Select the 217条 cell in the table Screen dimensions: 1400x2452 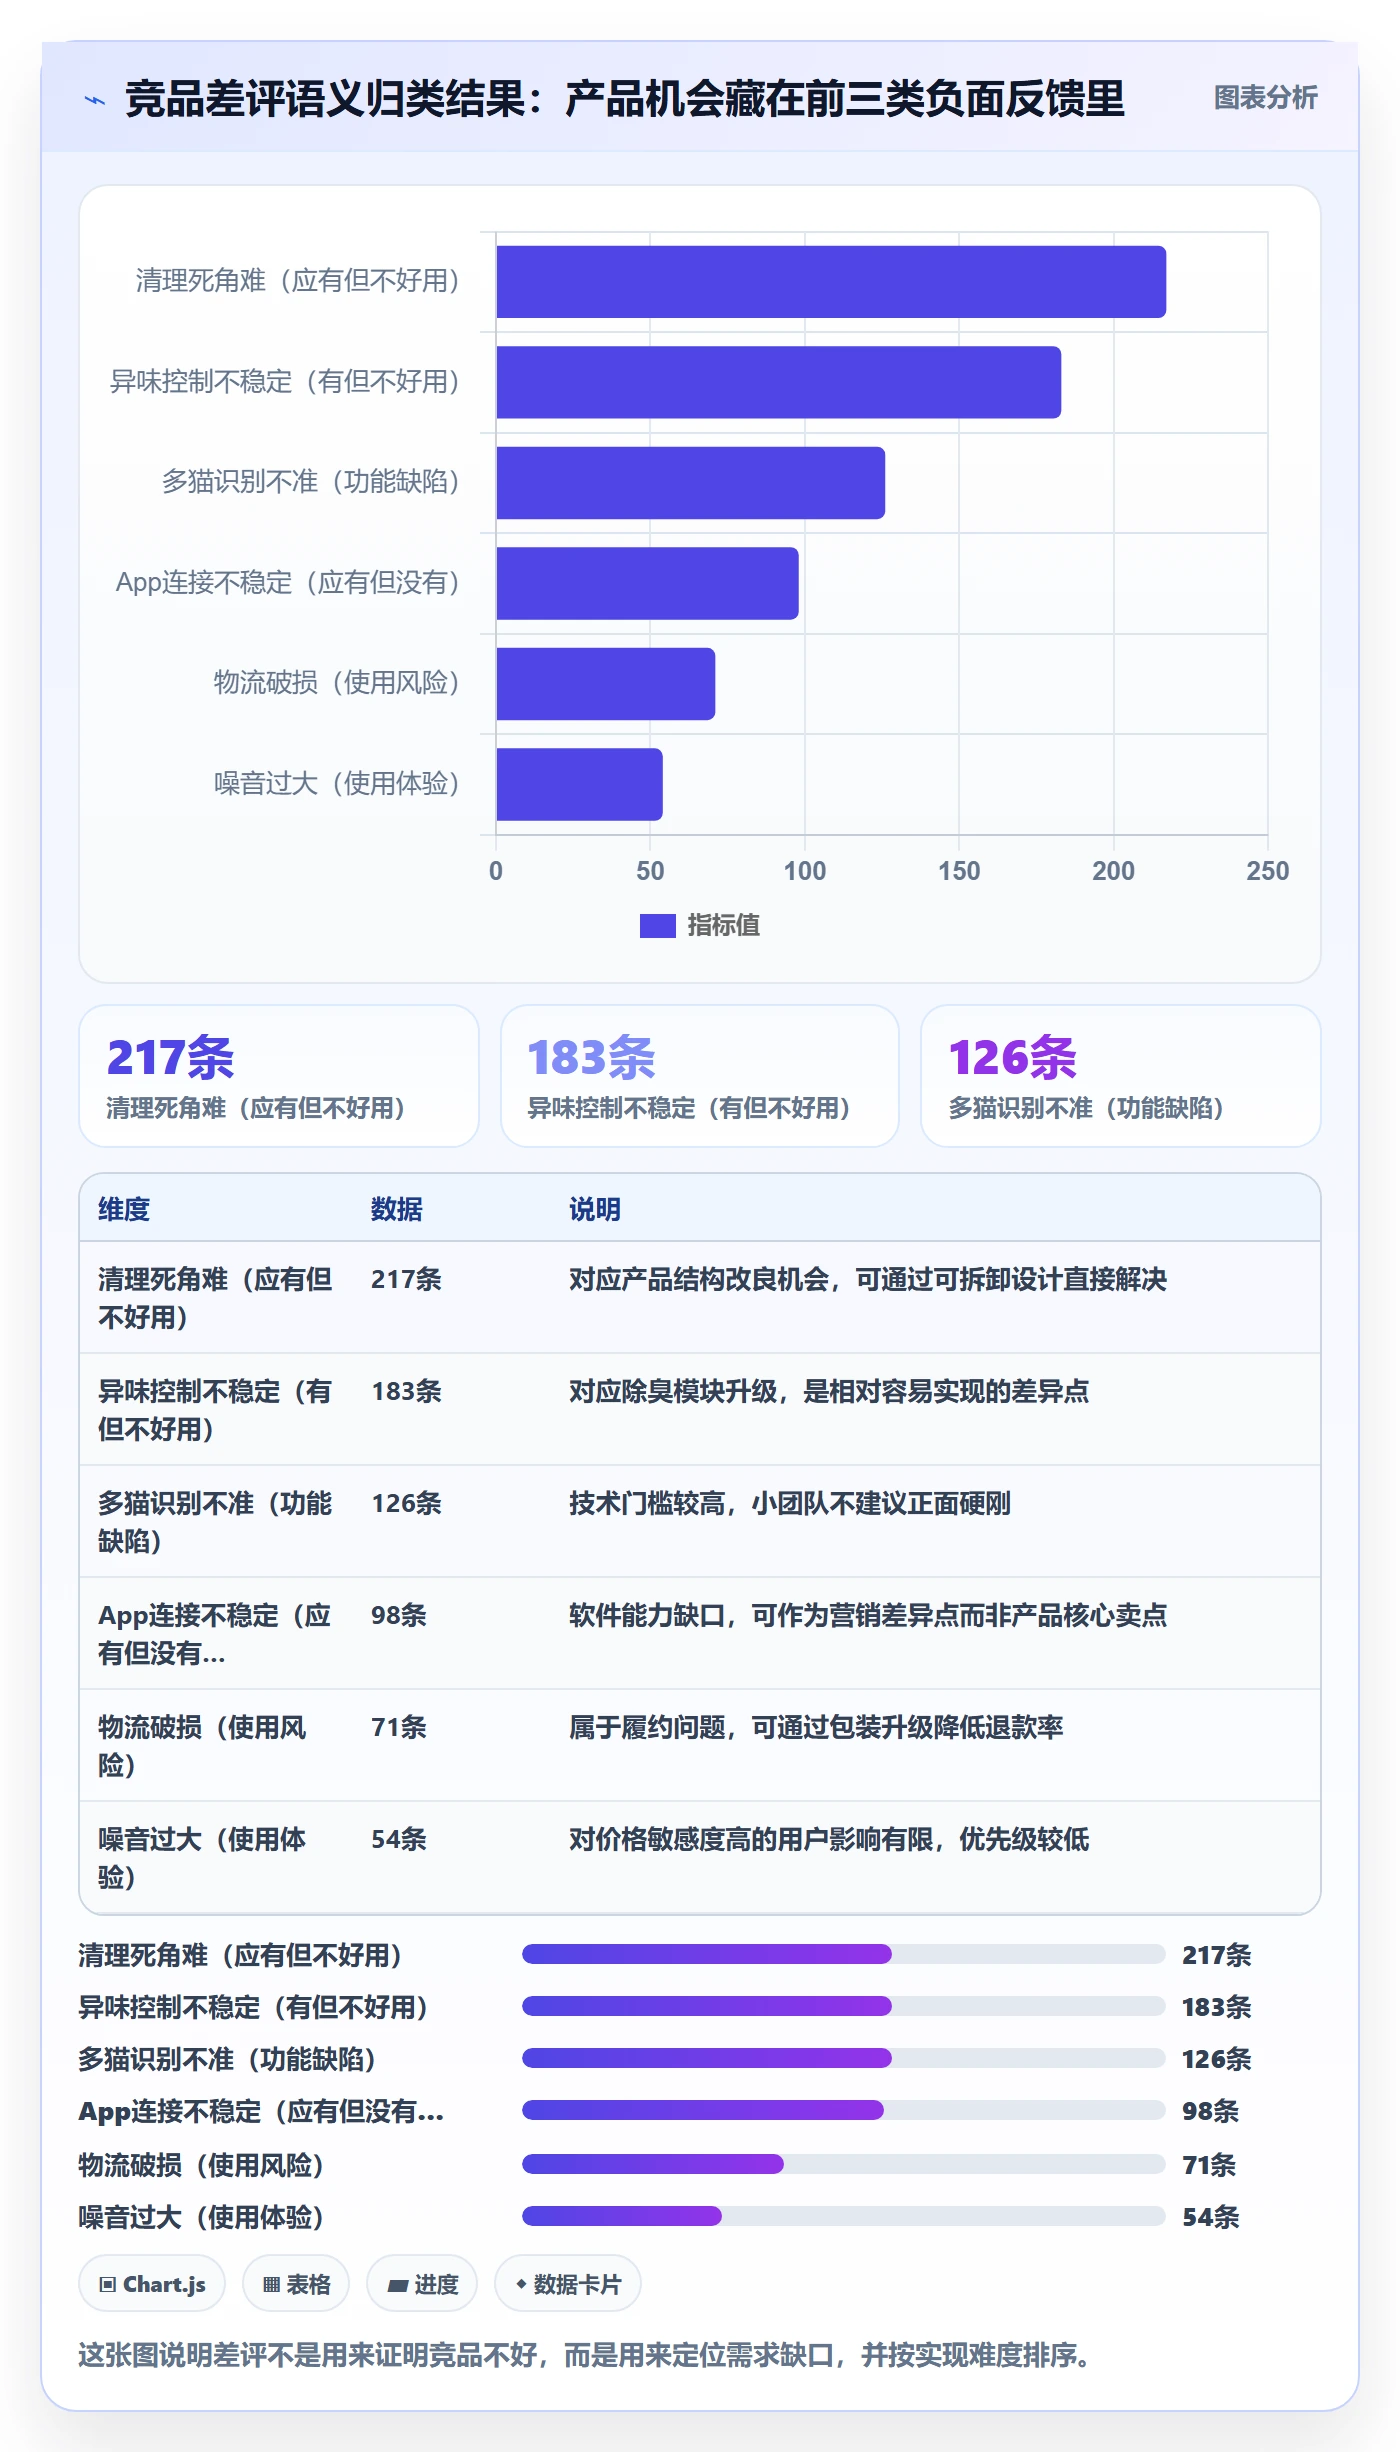[406, 1279]
